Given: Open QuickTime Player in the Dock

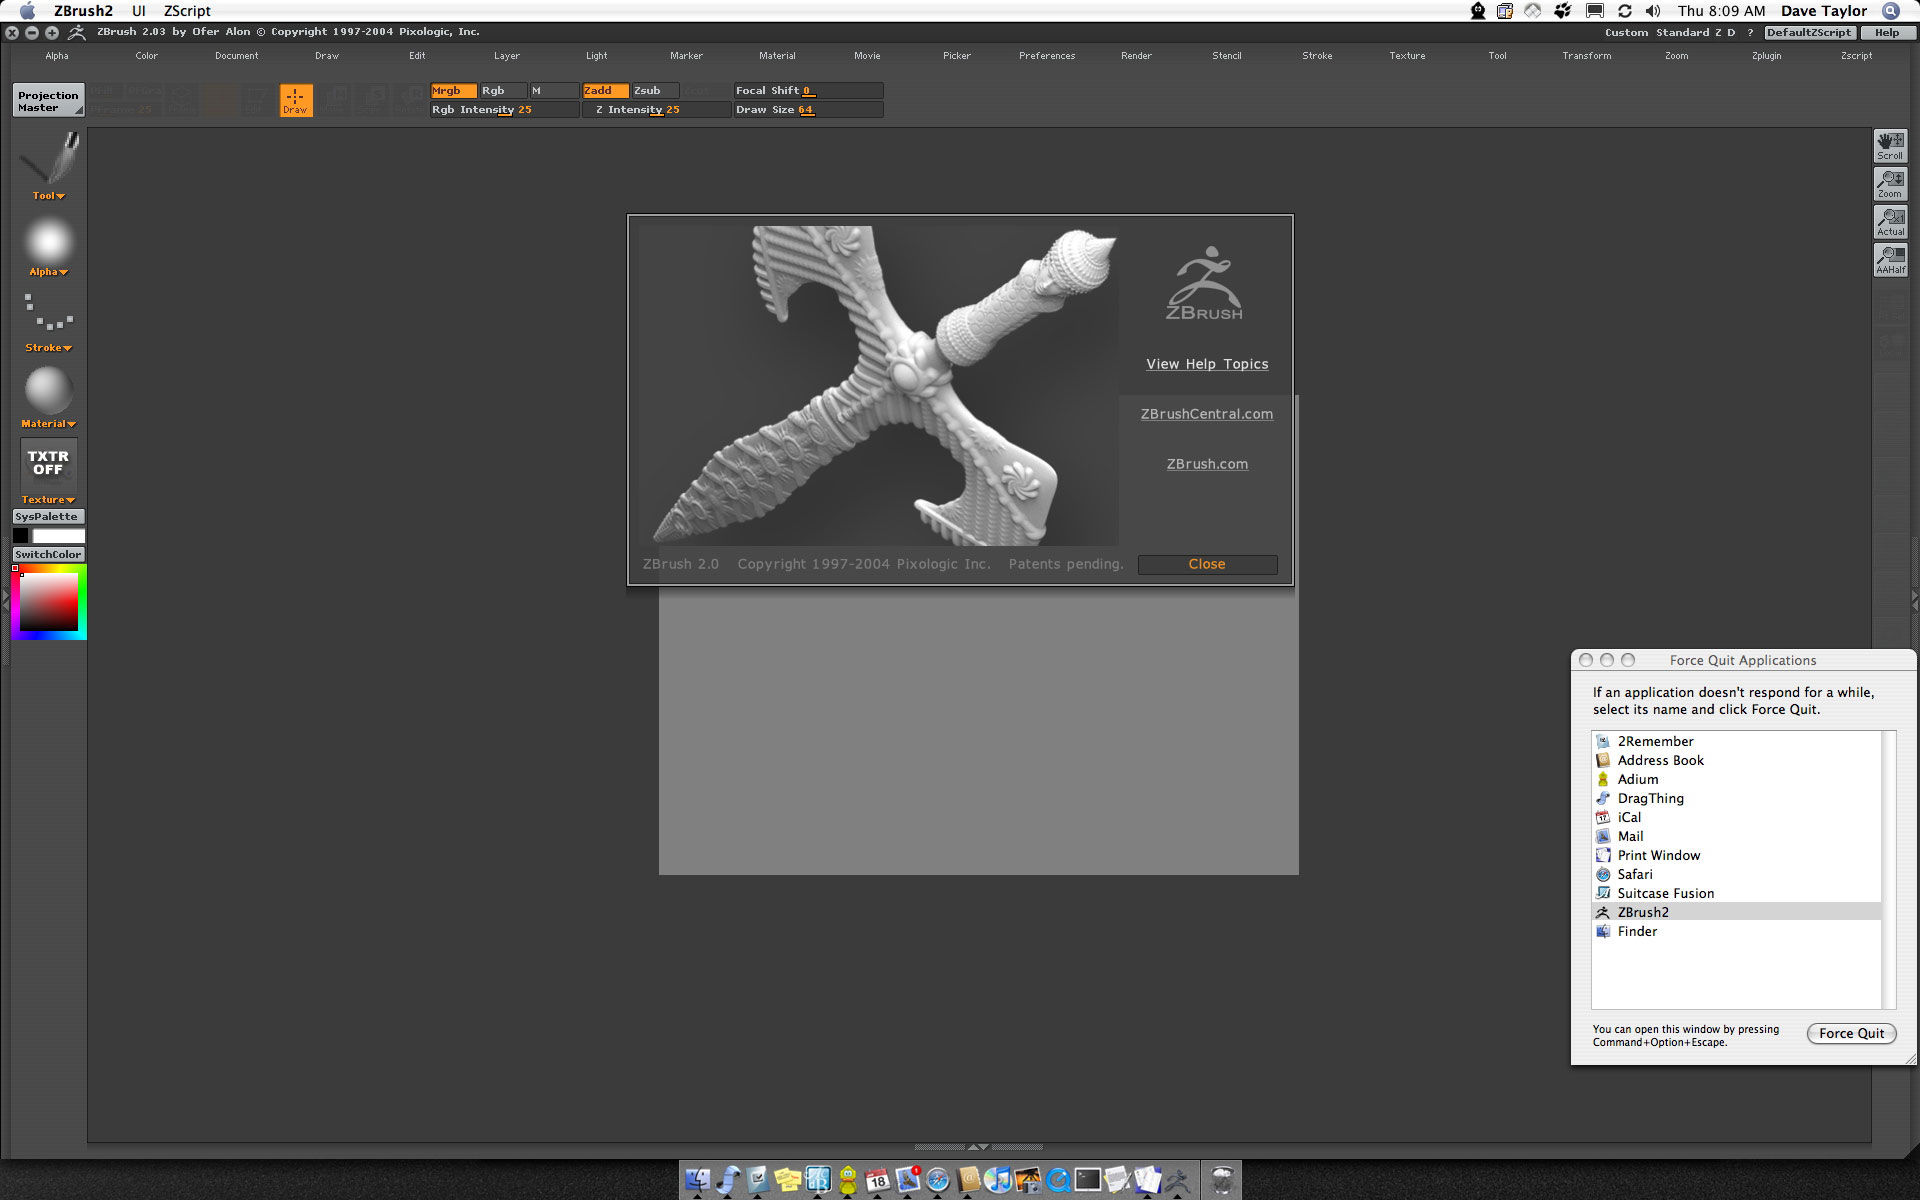Looking at the screenshot, I should (x=1058, y=1180).
